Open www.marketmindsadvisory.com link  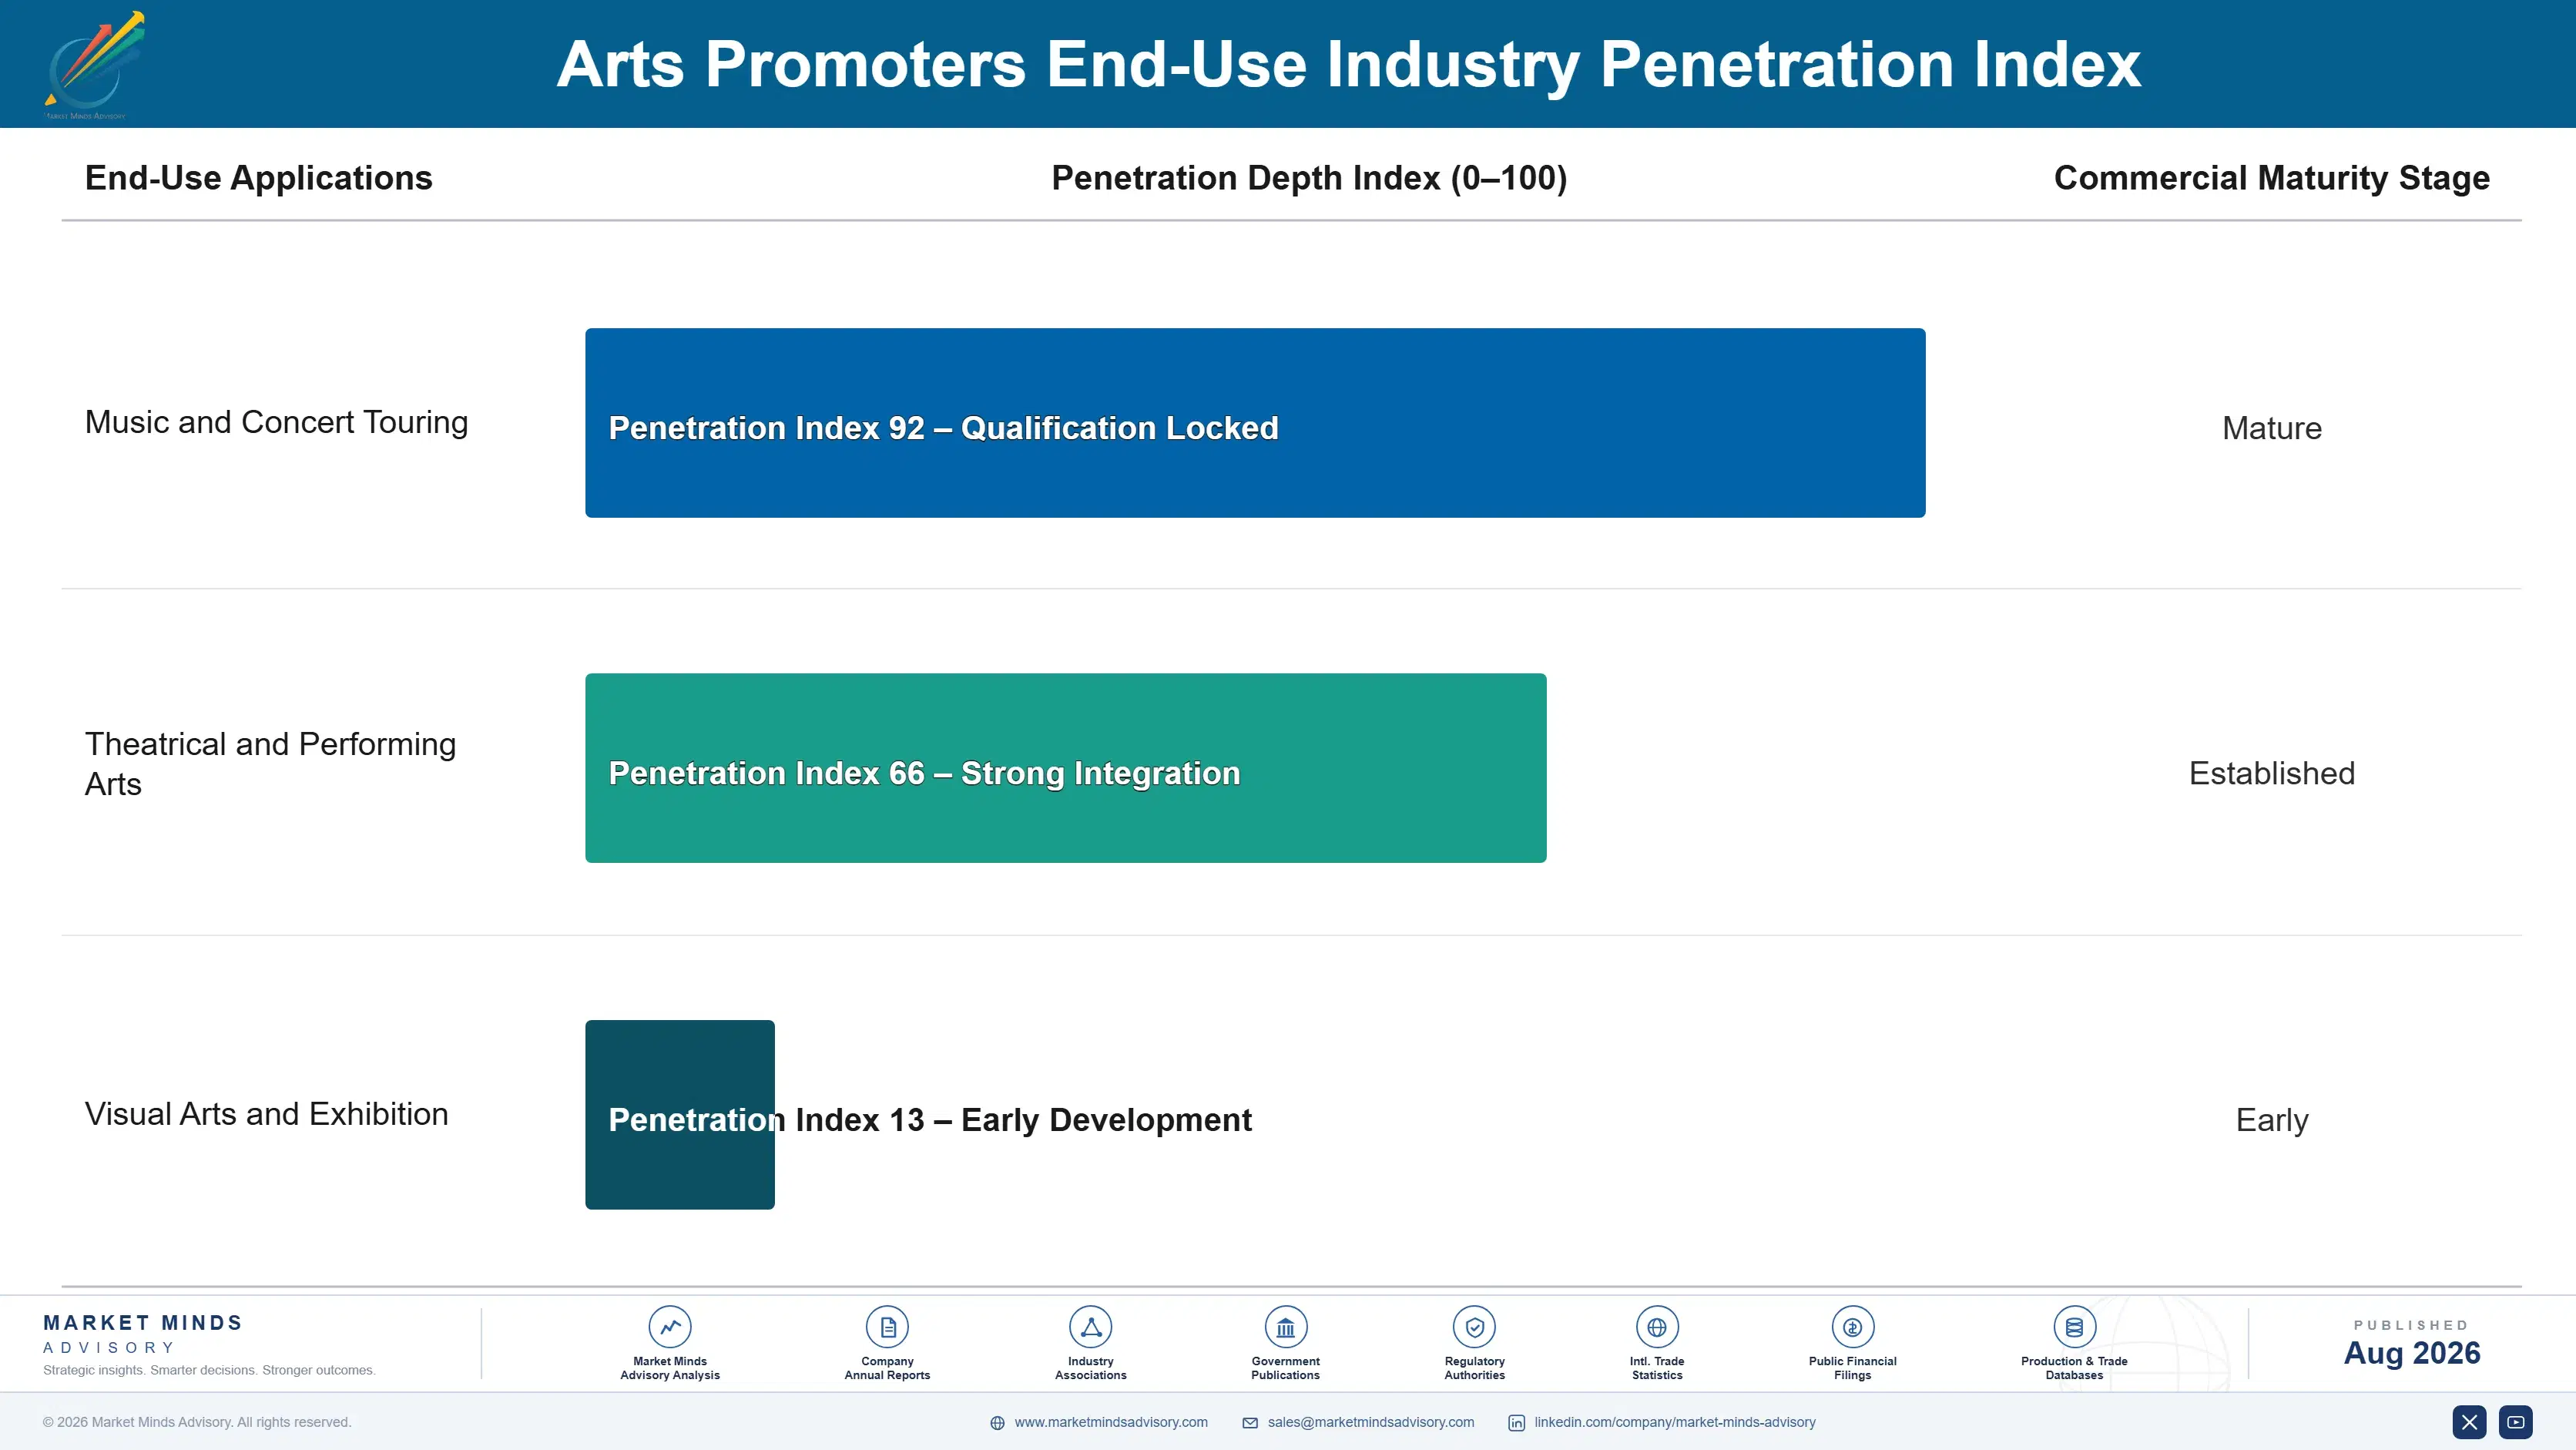(x=1111, y=1422)
